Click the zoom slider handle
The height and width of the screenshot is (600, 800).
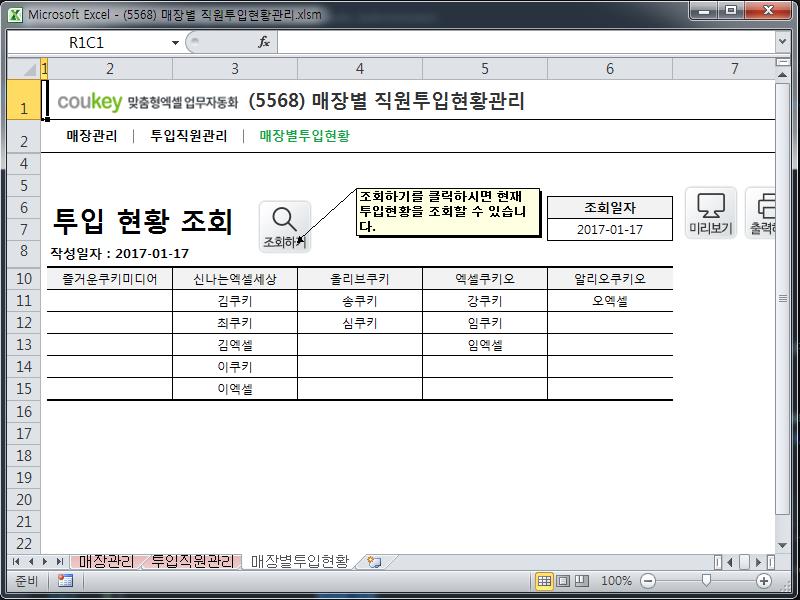coord(706,580)
